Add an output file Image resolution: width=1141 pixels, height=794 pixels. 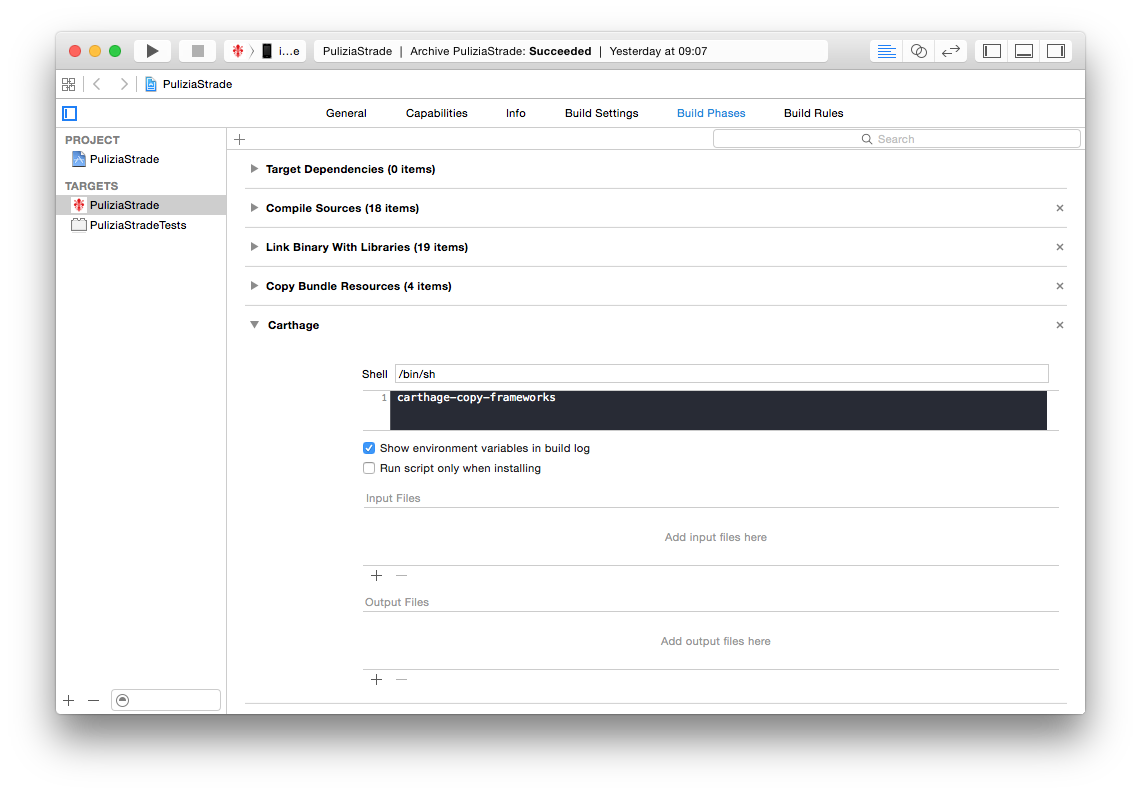376,680
